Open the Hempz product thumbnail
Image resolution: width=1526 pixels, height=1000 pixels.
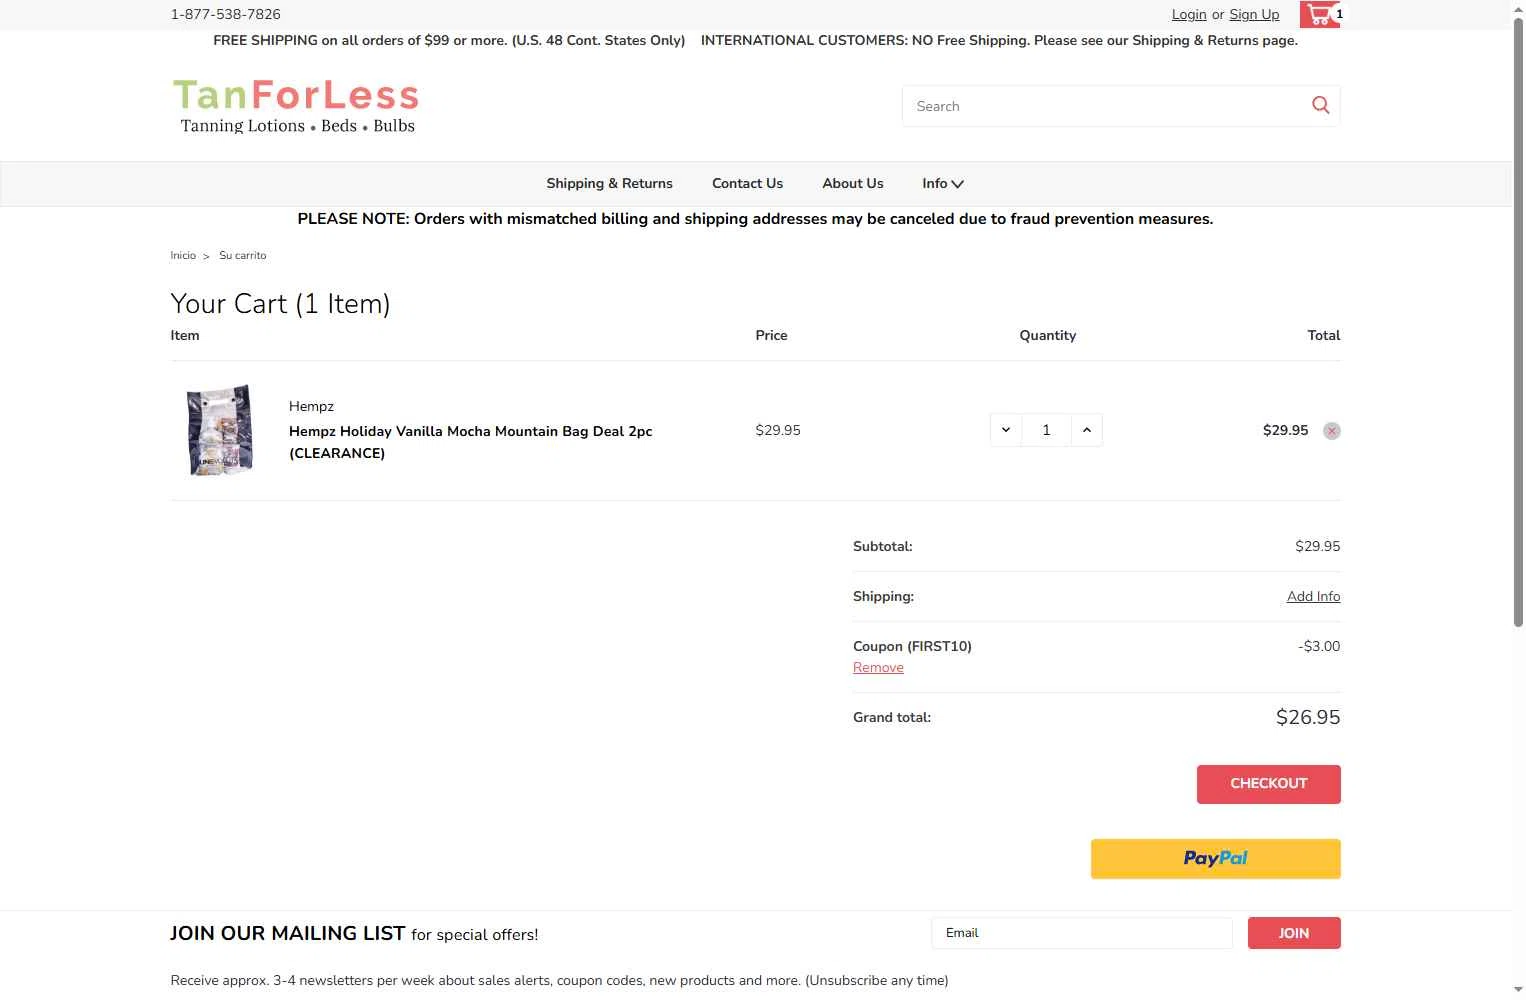(220, 430)
